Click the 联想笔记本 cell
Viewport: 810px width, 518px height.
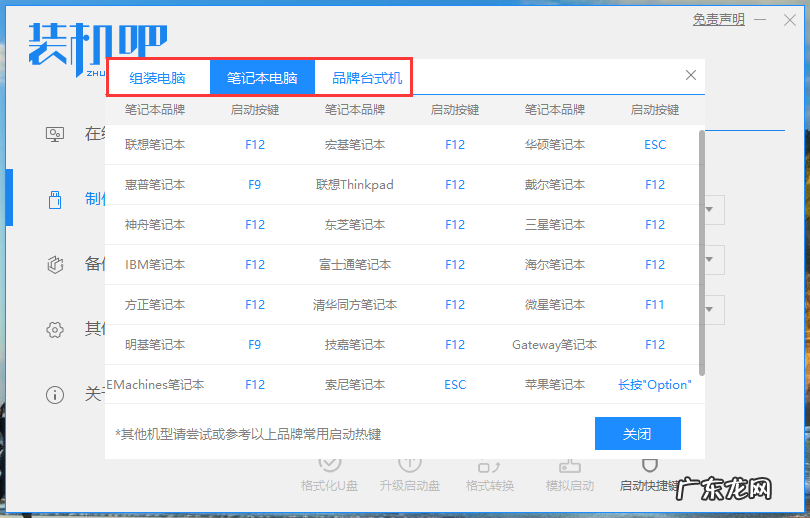(x=155, y=145)
